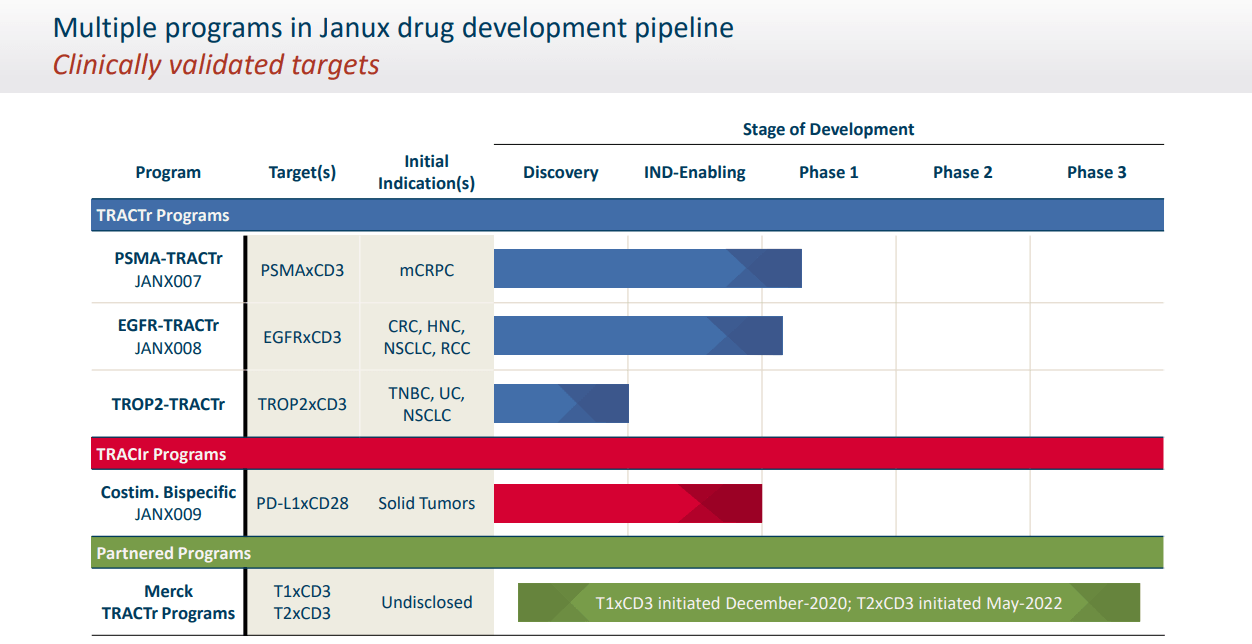Expand the TRACIr Programs section header
This screenshot has height=644, width=1252.
160,453
